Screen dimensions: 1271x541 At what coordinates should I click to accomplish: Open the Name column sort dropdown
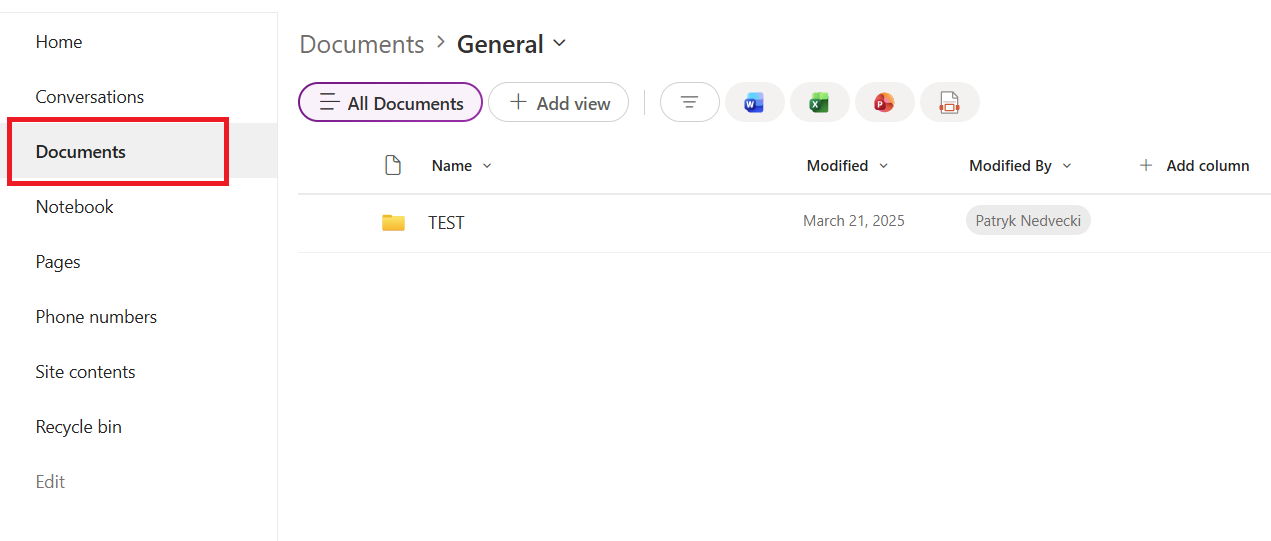click(x=487, y=166)
